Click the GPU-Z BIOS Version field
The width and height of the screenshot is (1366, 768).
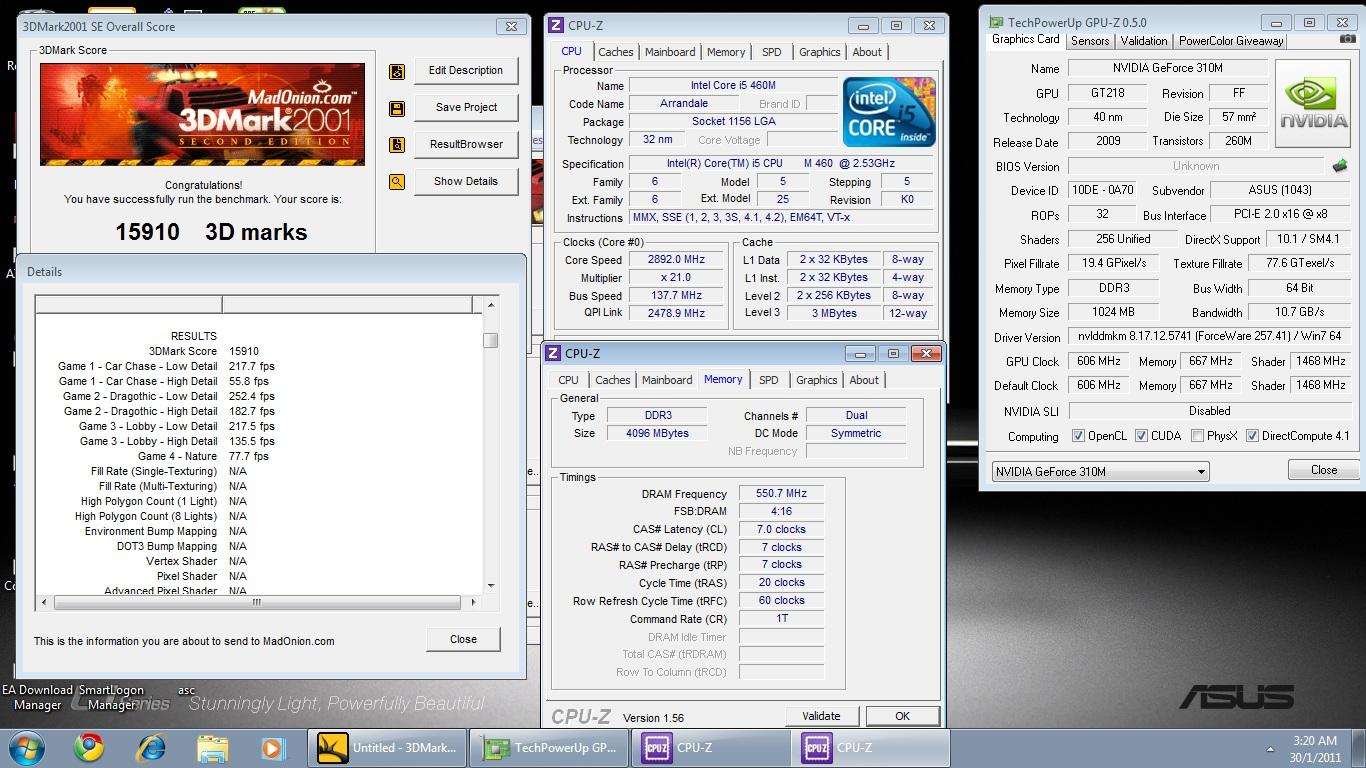pyautogui.click(x=1195, y=166)
